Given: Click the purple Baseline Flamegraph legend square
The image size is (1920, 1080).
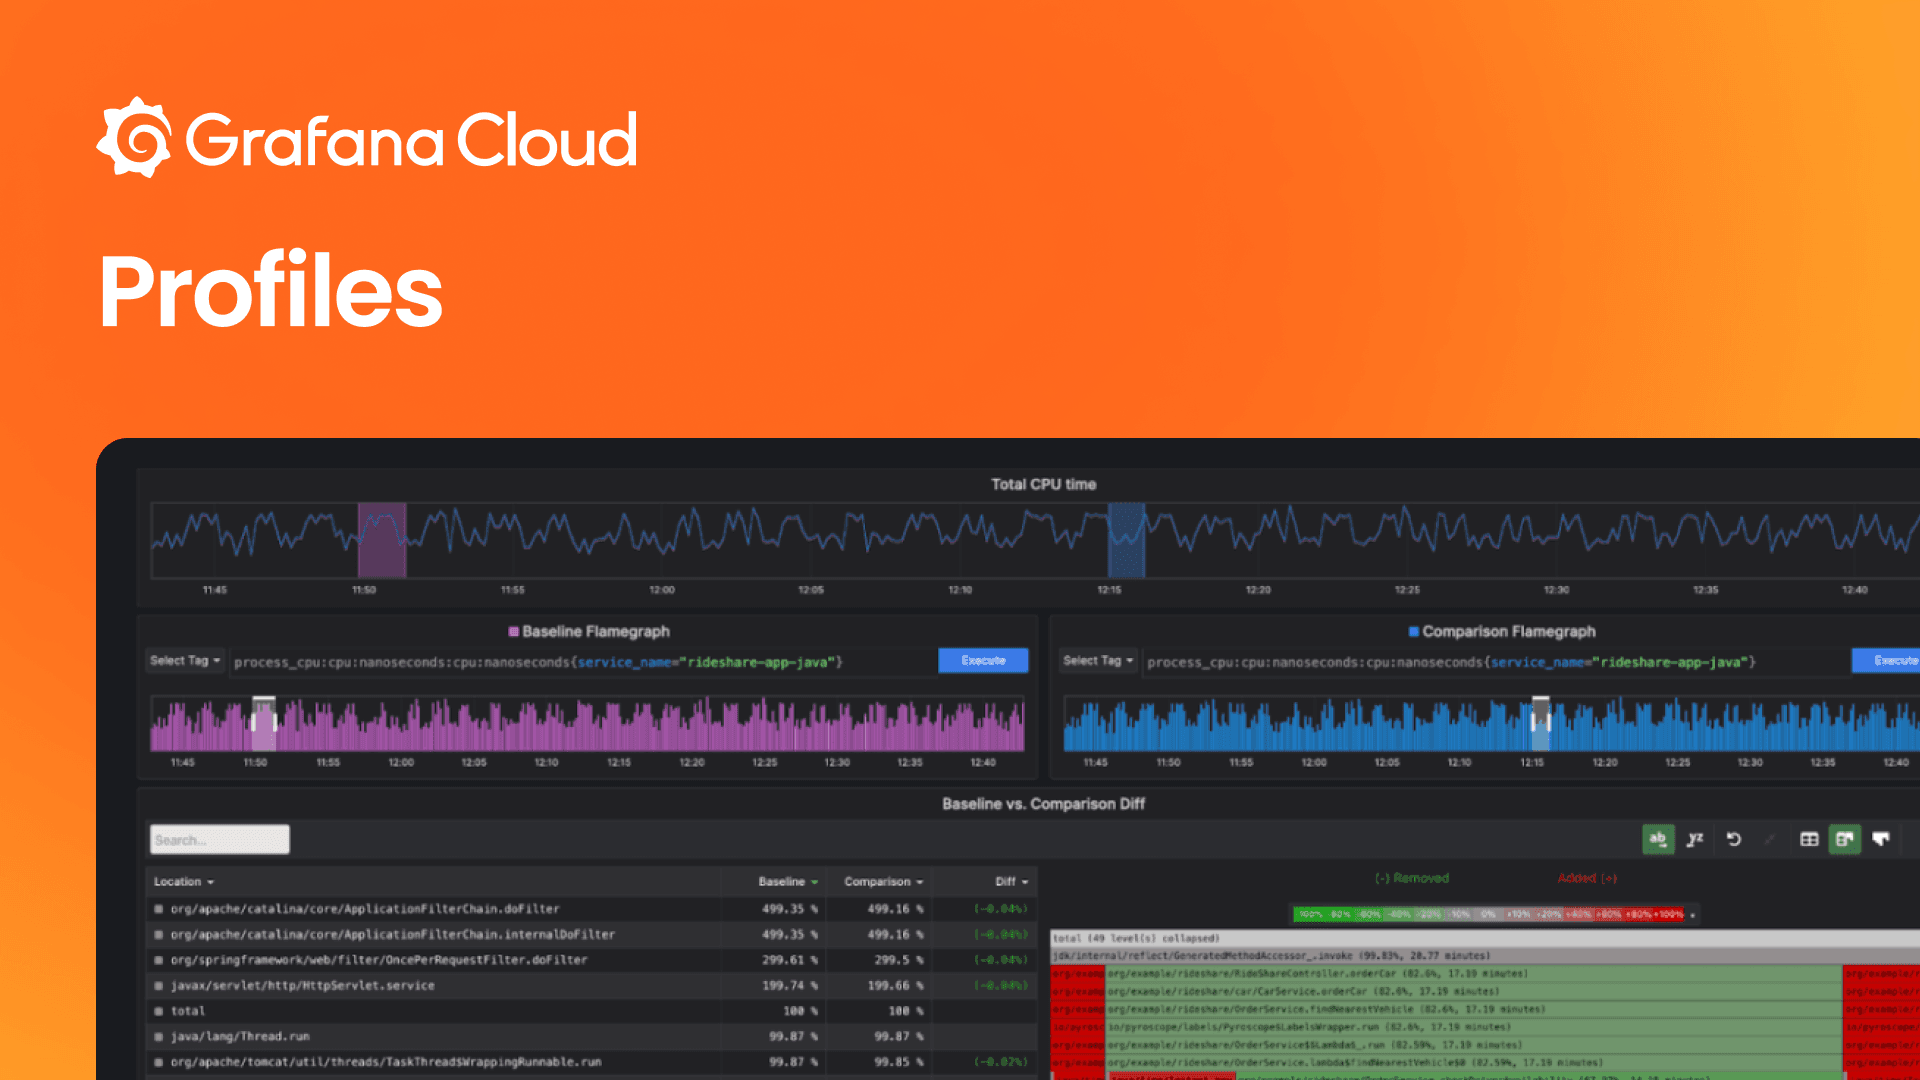Looking at the screenshot, I should click(514, 632).
